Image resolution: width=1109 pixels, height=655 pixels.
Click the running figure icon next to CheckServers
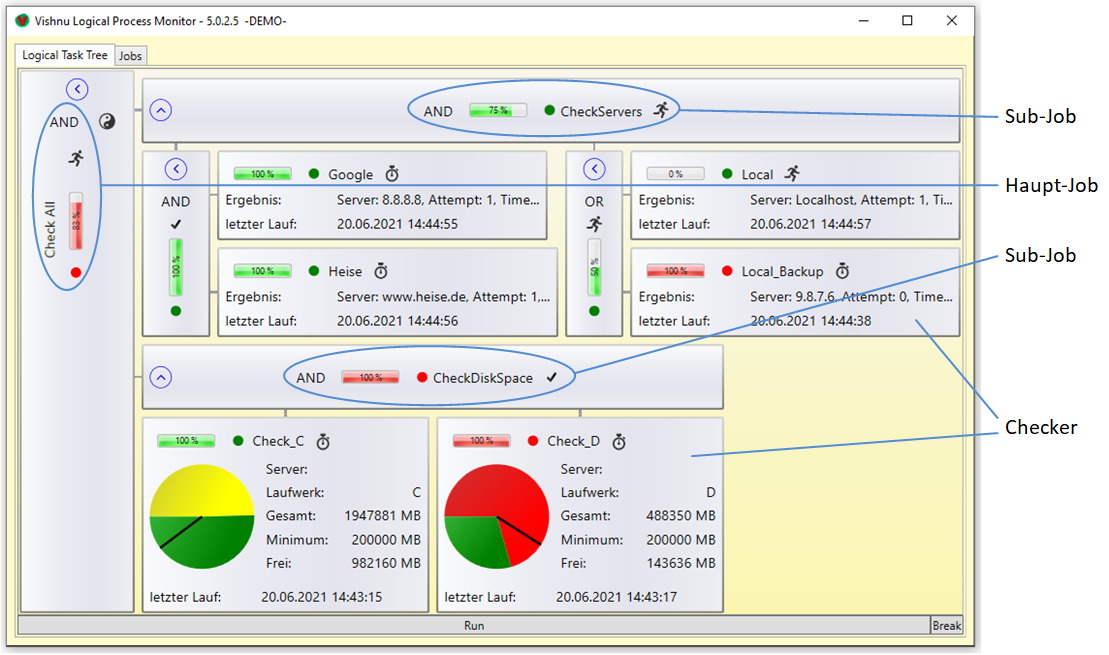660,111
